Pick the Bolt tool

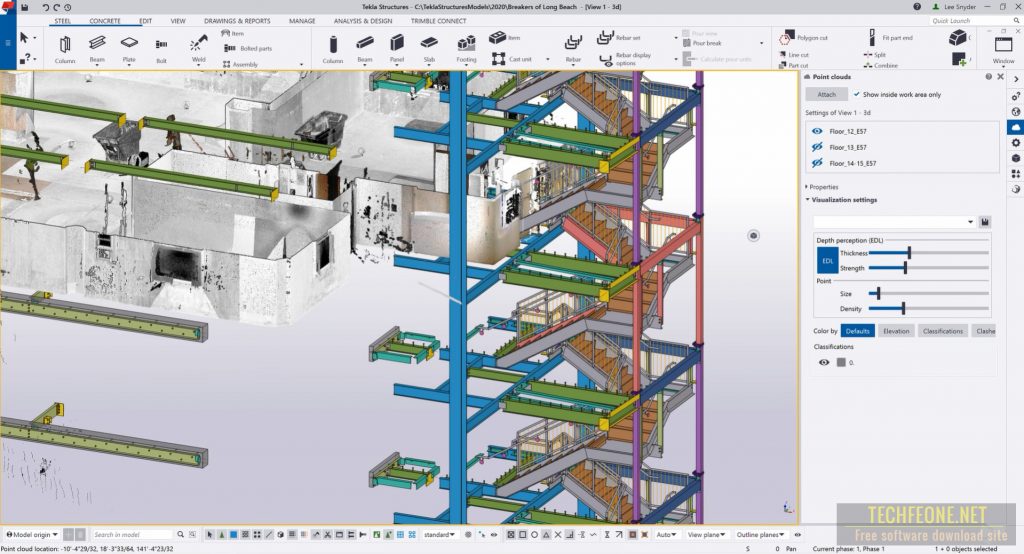[161, 49]
